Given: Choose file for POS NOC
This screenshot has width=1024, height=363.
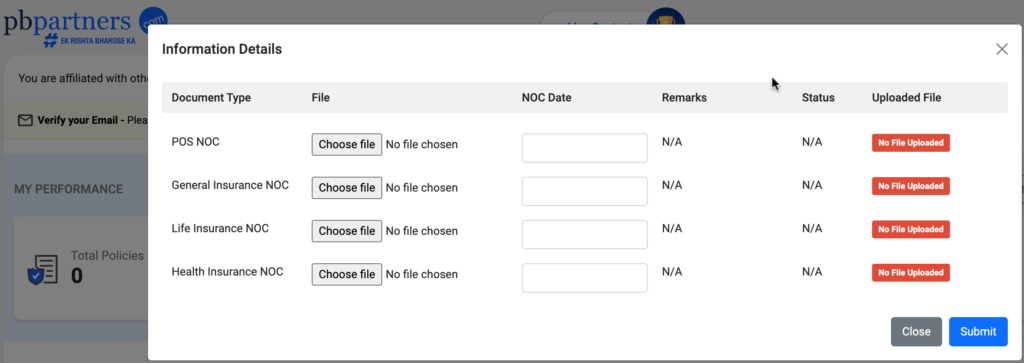Looking at the screenshot, I should tap(347, 144).
